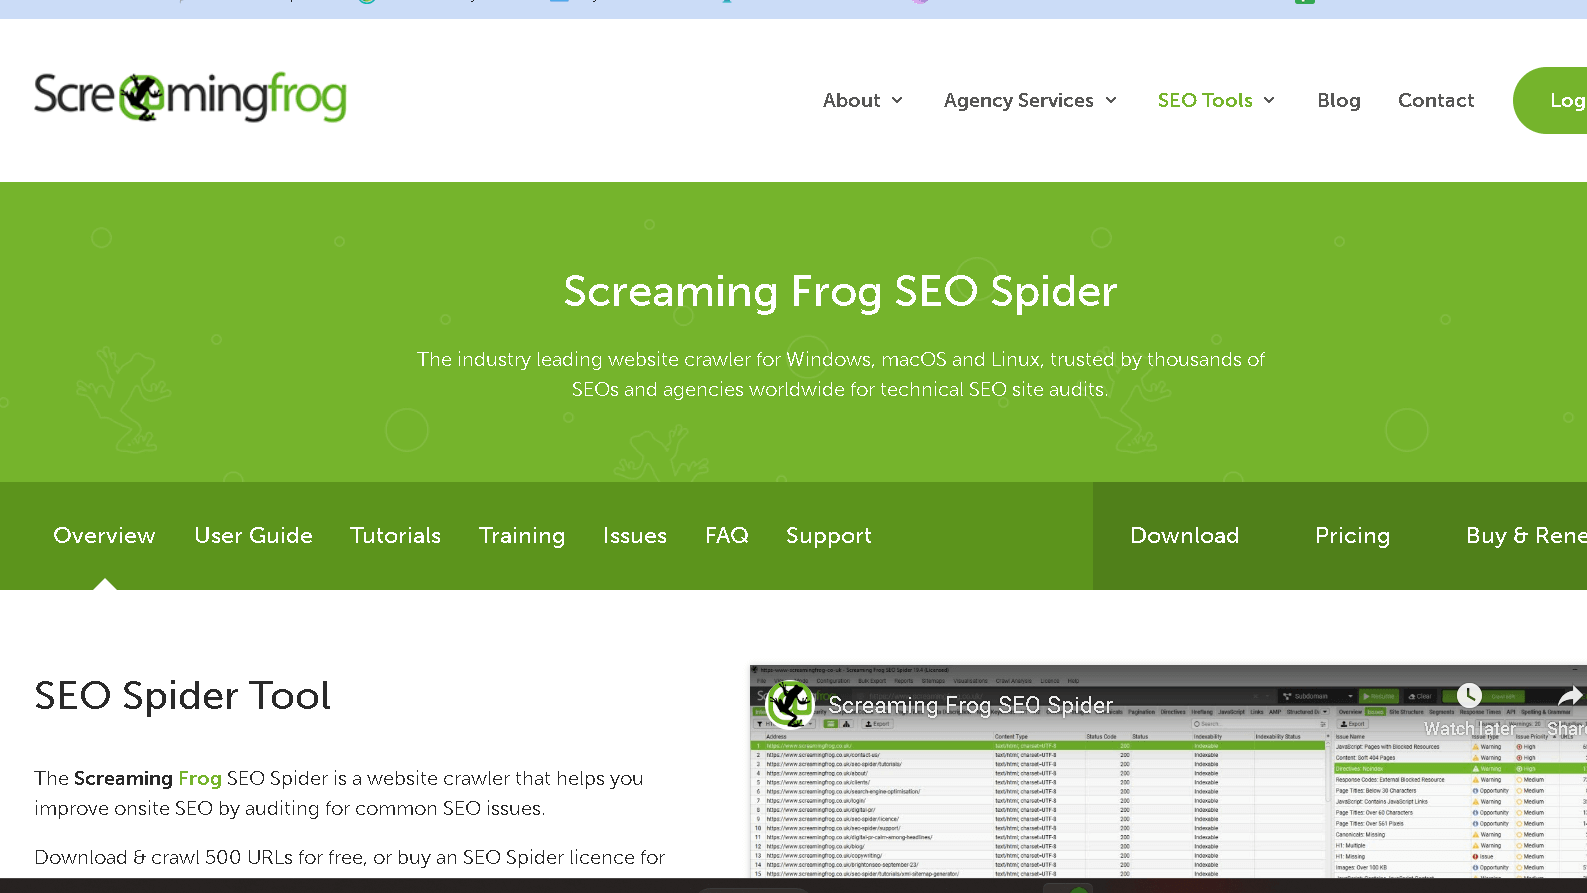Open the SEO Tools menu
Viewport: 1587px width, 893px height.
(x=1205, y=100)
